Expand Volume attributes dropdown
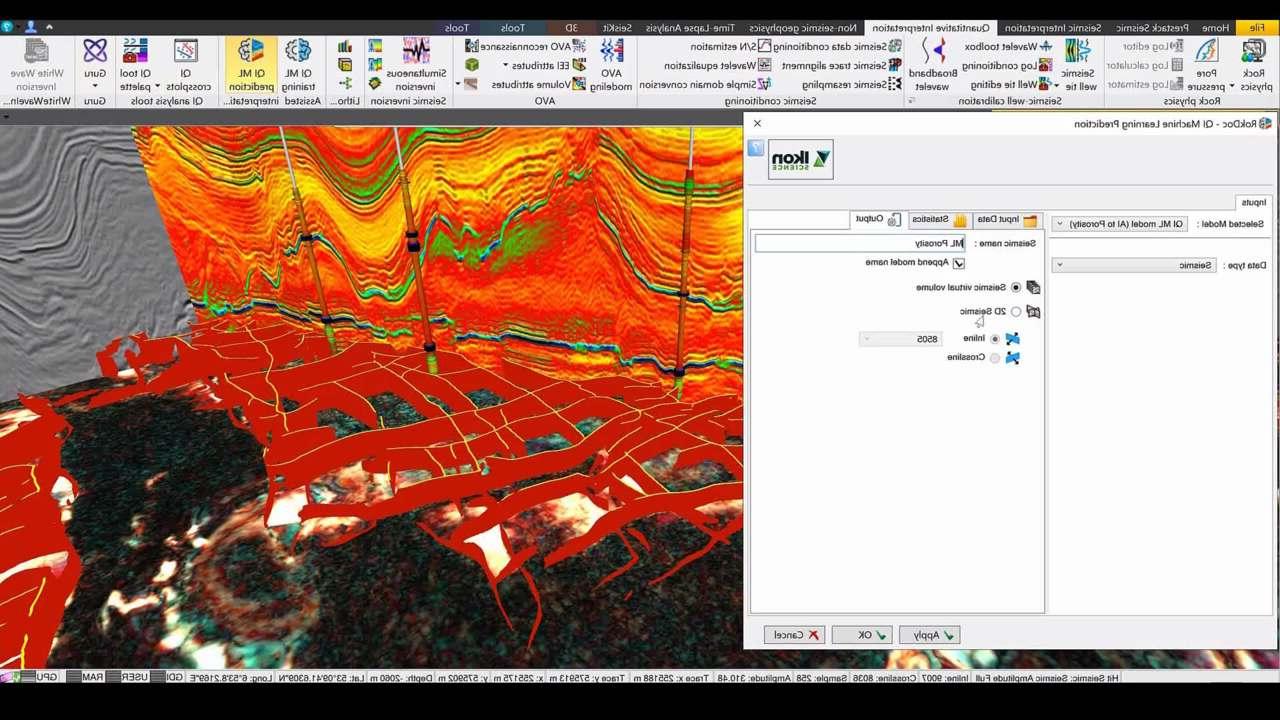1280x720 pixels. click(458, 85)
